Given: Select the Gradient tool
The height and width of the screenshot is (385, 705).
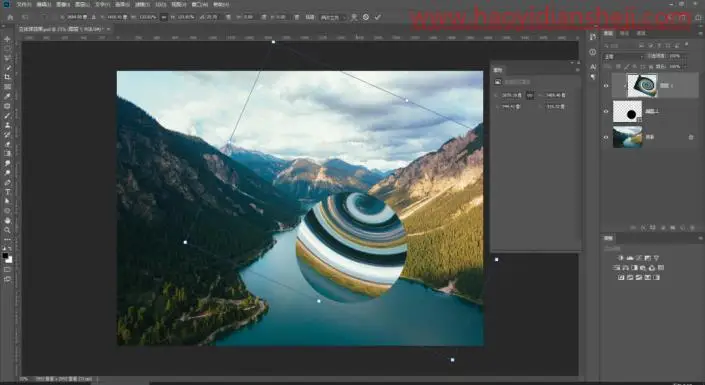Looking at the screenshot, I should coord(7,153).
